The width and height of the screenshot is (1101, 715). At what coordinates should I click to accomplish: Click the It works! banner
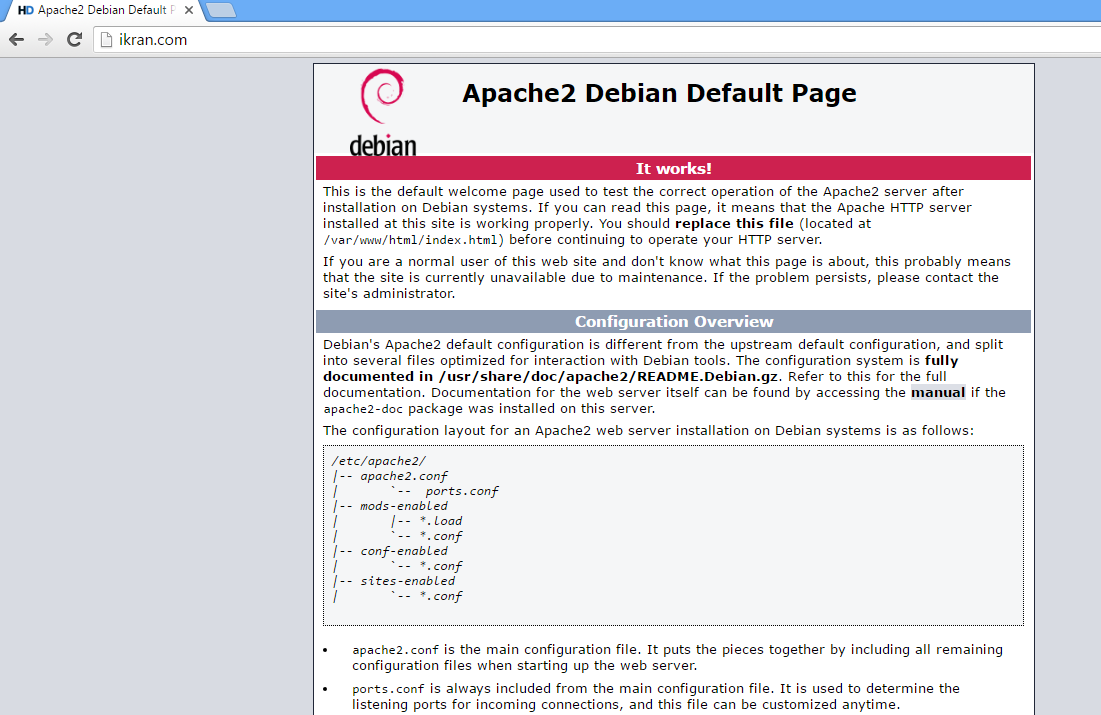coord(673,169)
